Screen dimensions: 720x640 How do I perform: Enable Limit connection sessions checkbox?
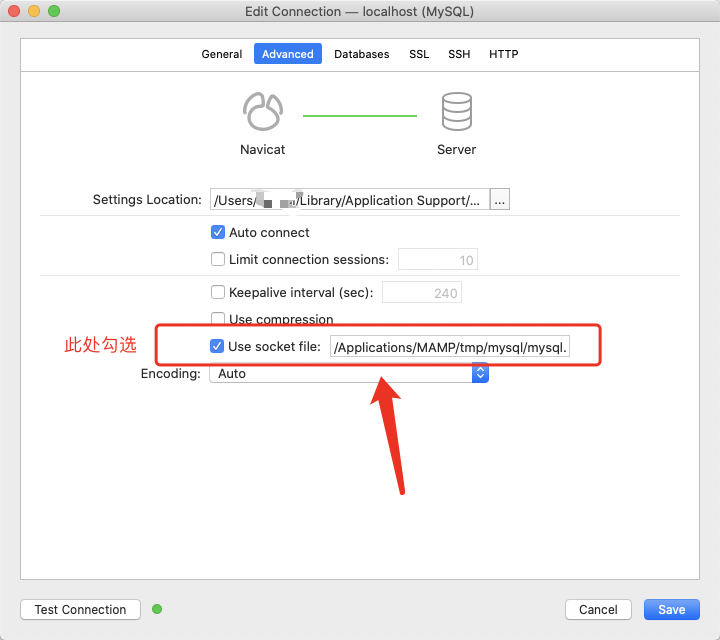pos(218,259)
